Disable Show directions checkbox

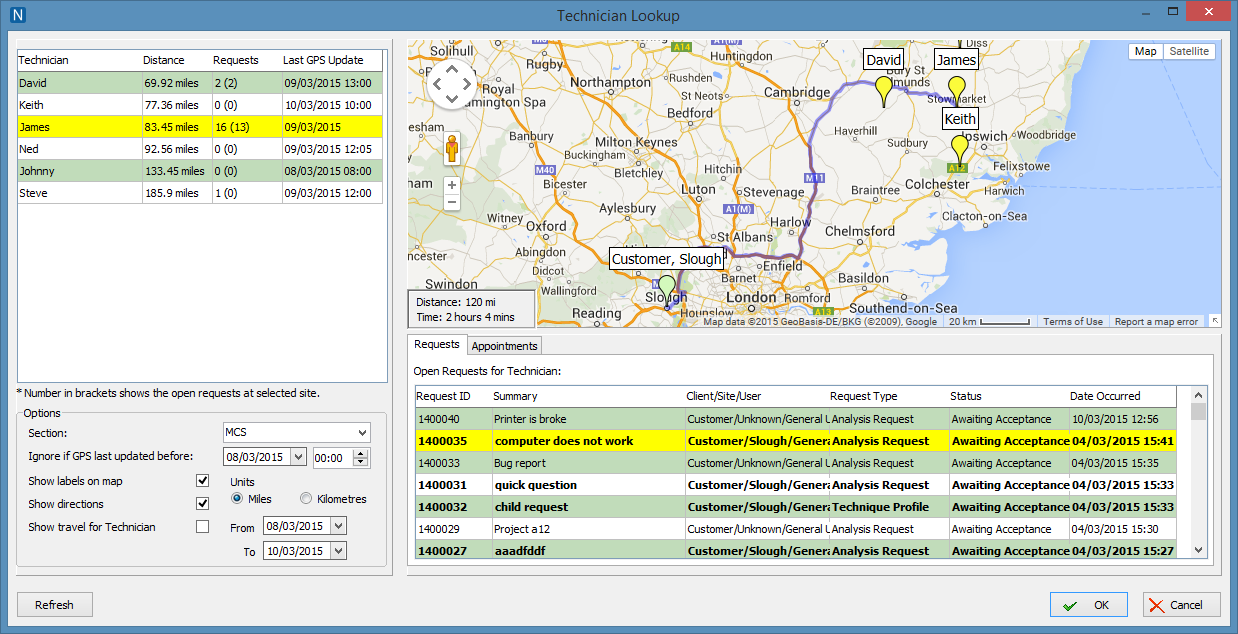(203, 504)
